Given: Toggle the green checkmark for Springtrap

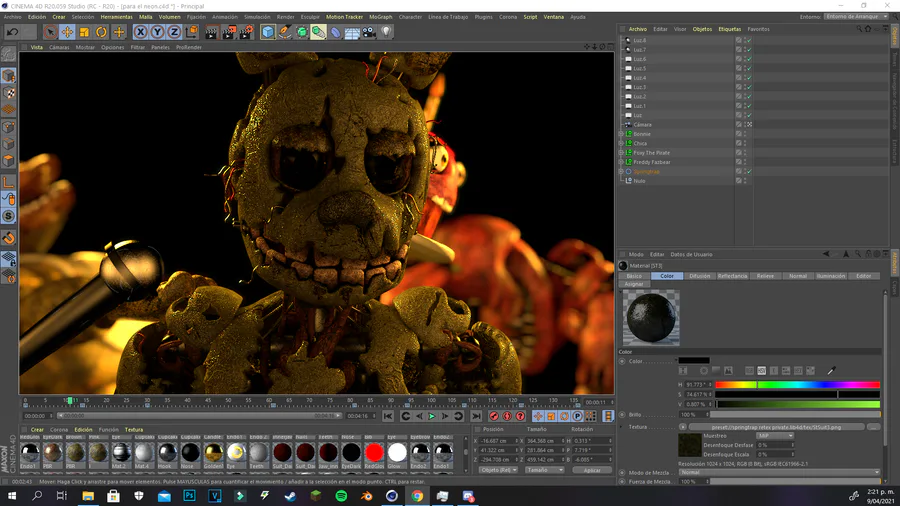Looking at the screenshot, I should tap(748, 171).
